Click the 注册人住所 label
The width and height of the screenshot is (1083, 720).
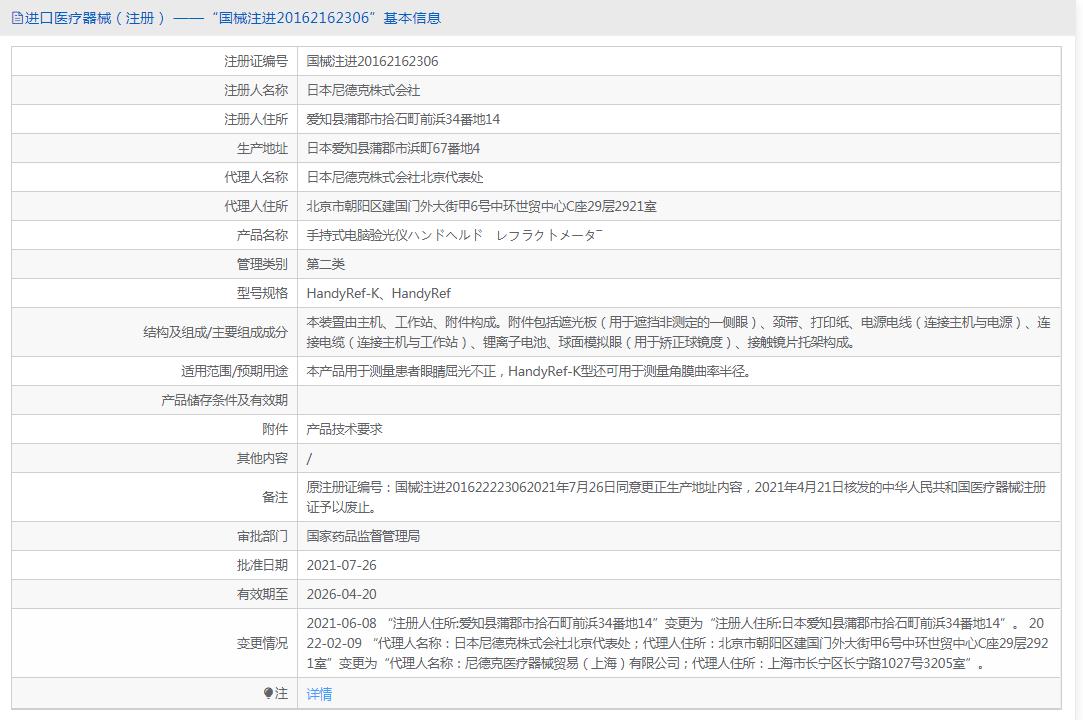tap(256, 120)
